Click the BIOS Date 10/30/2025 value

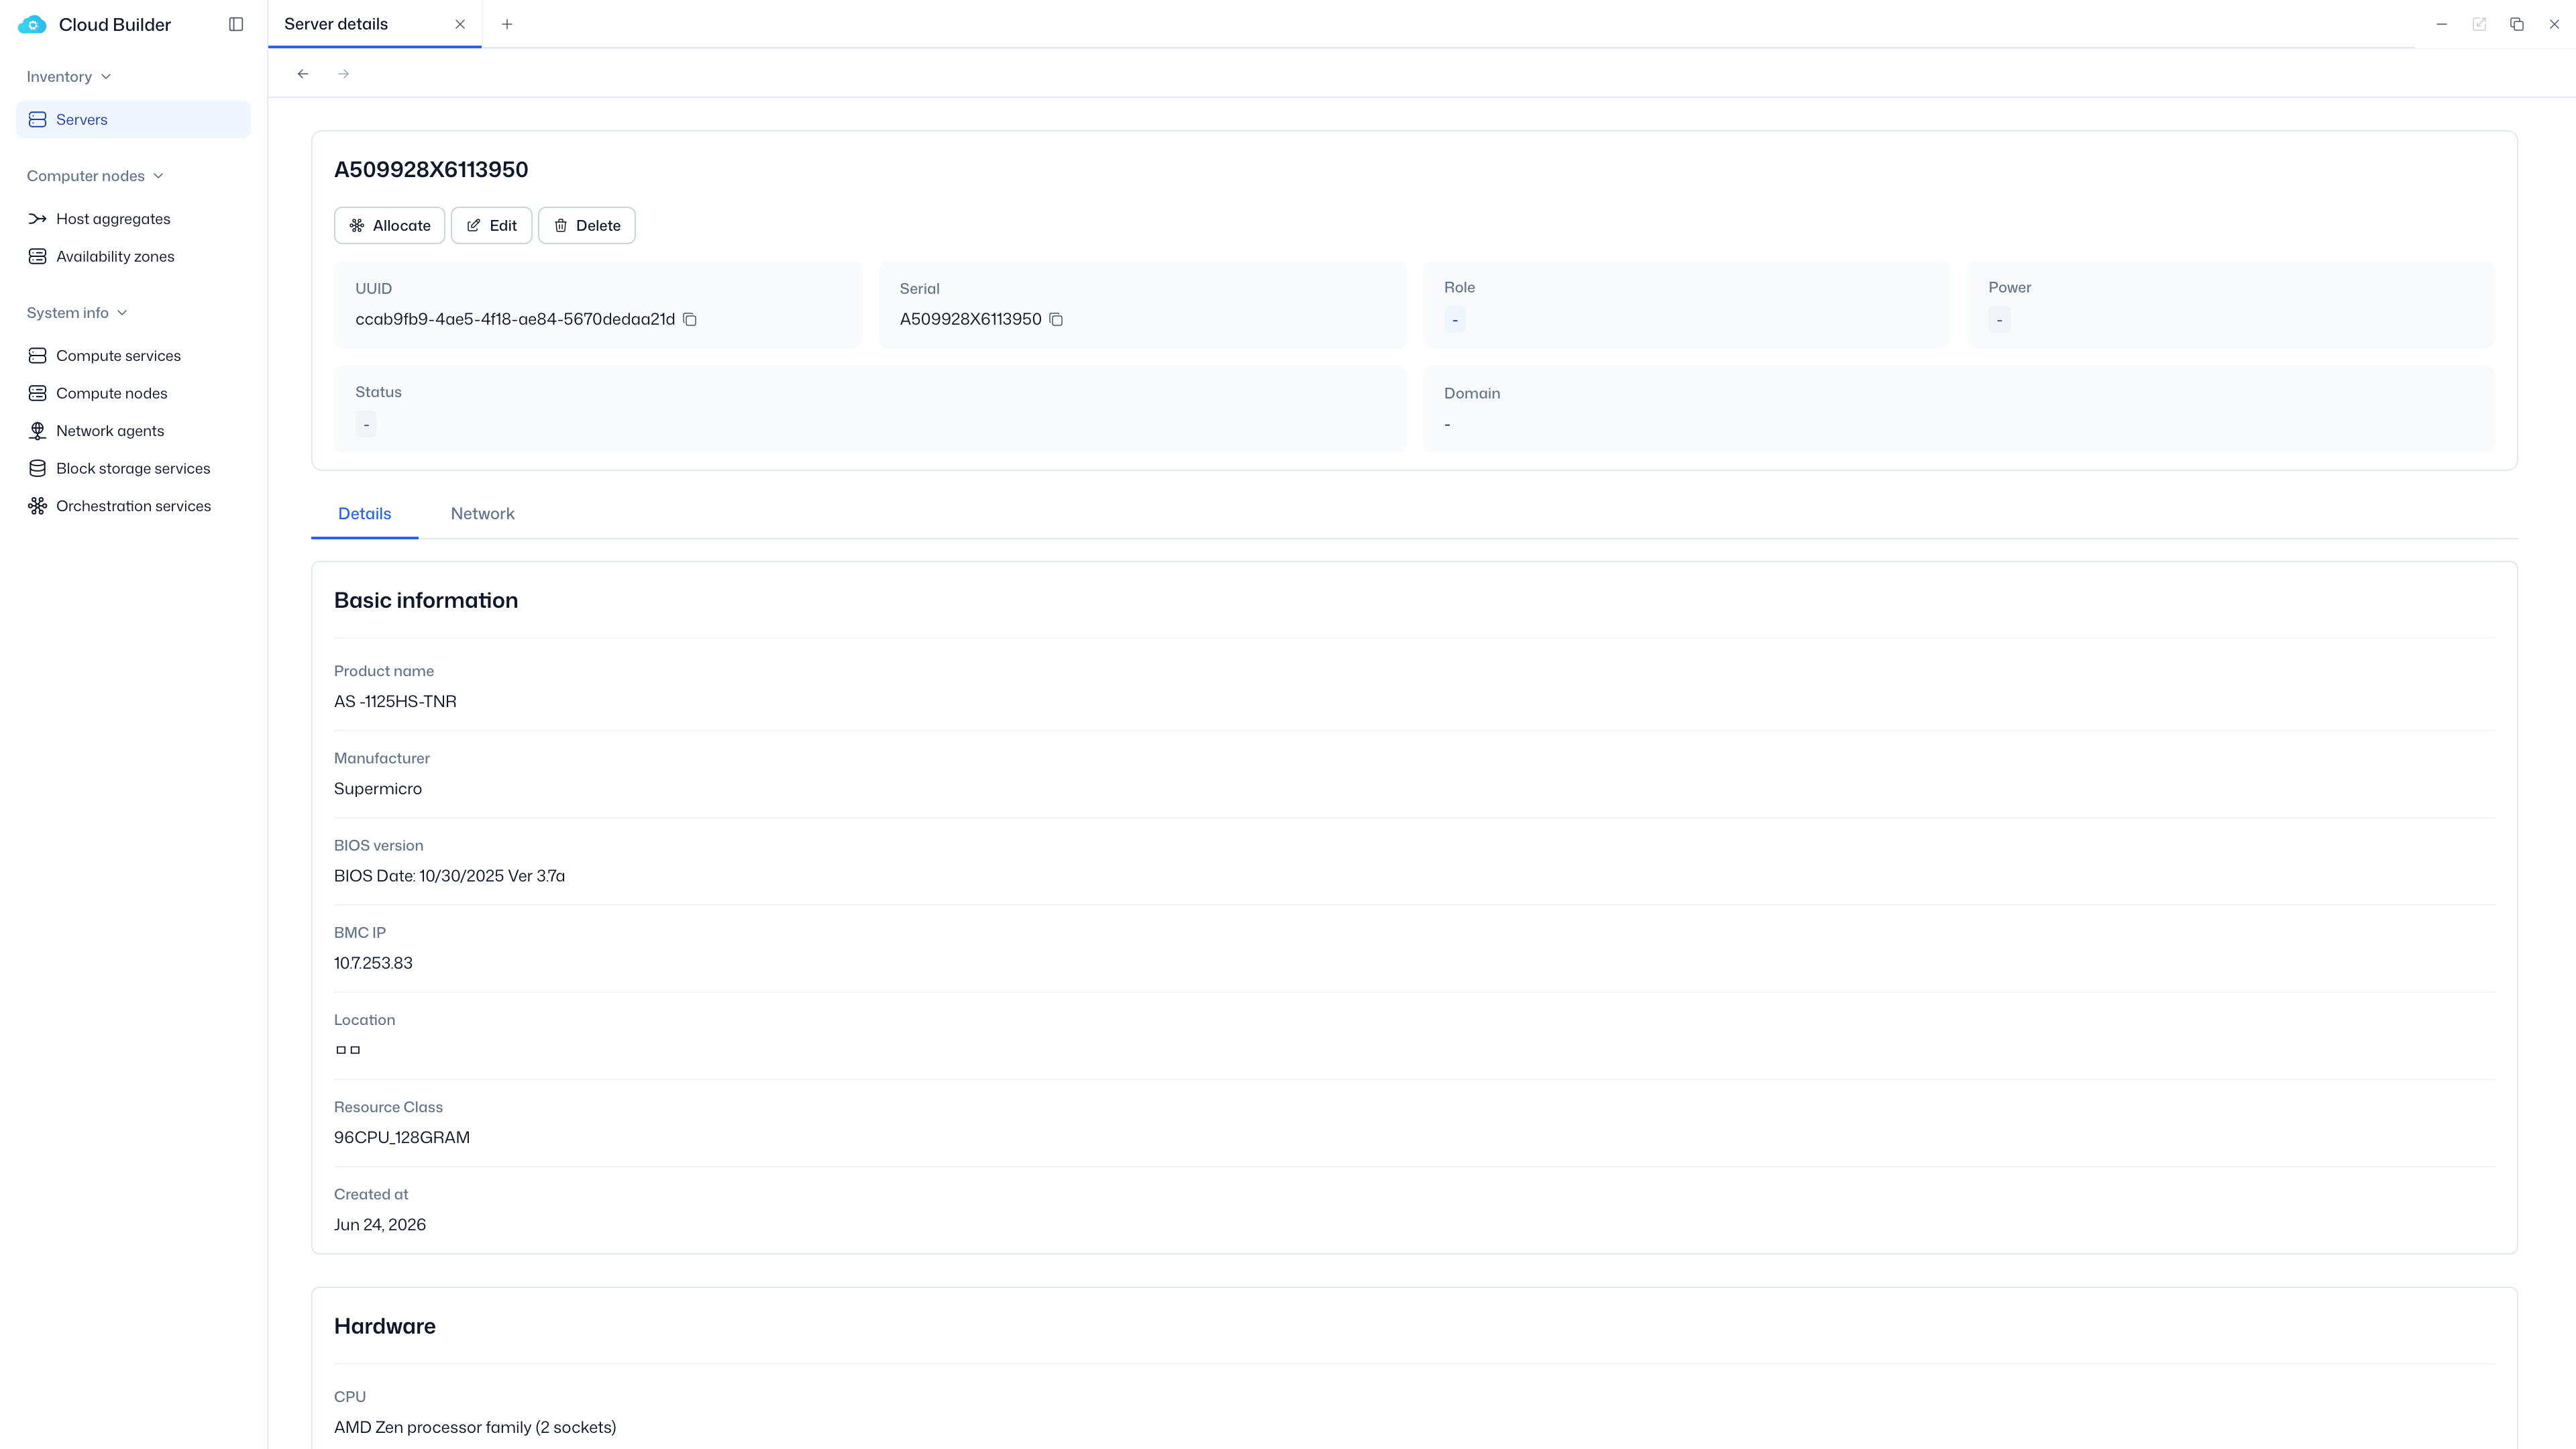[449, 875]
